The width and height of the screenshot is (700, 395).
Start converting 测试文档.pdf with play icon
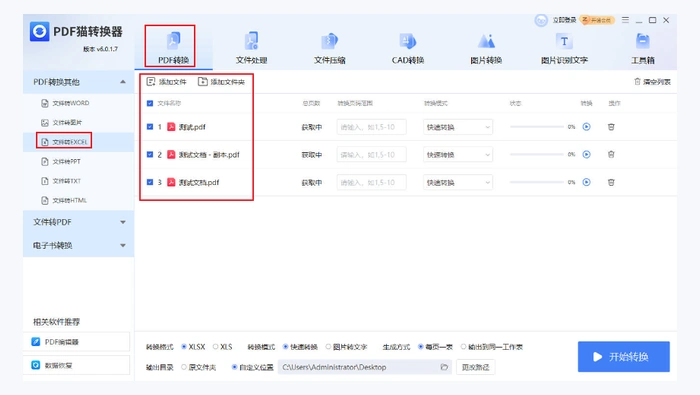click(587, 182)
